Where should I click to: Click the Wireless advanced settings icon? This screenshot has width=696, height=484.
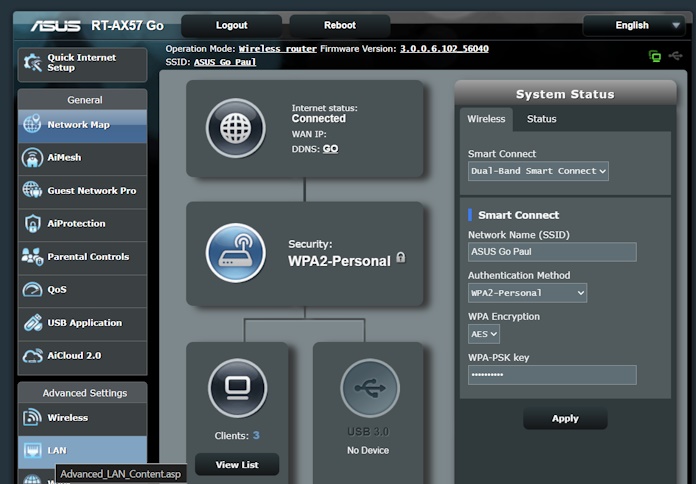tap(32, 417)
